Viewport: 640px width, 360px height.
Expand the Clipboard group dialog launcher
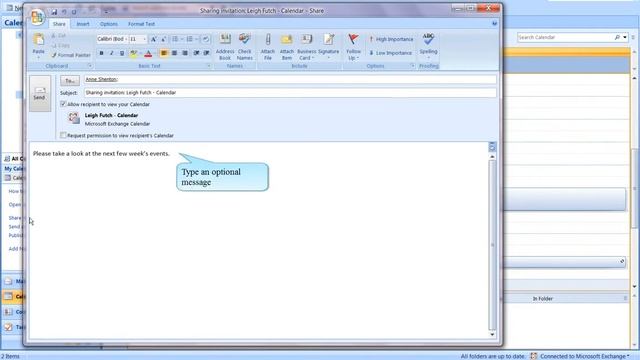point(90,66)
